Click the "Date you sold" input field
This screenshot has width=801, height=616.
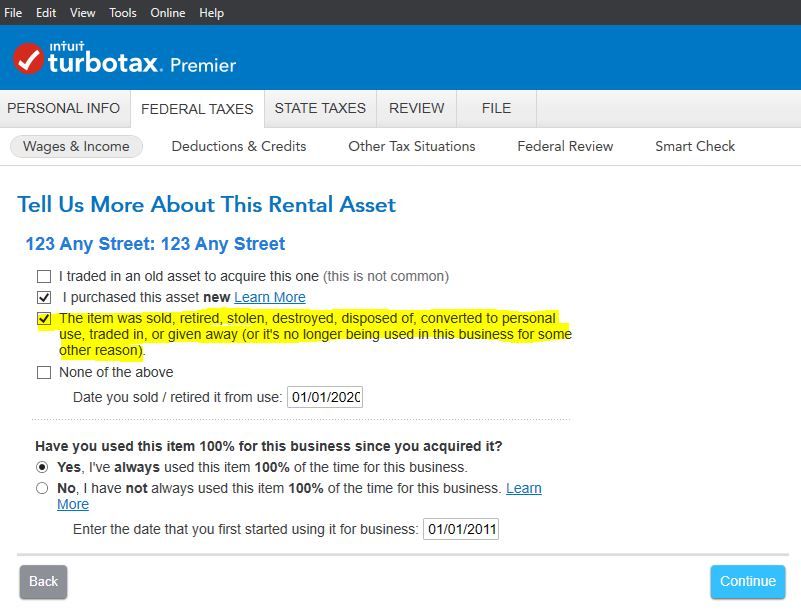[x=325, y=396]
